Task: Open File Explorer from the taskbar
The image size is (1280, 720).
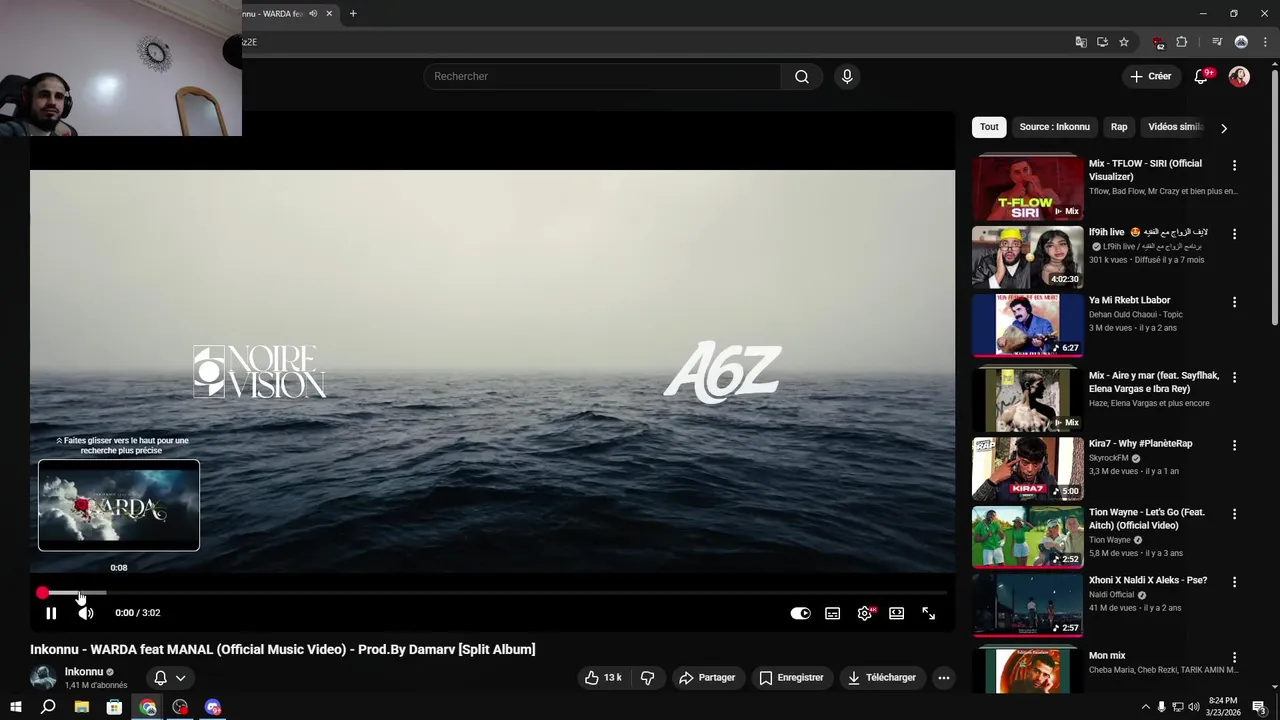Action: click(x=82, y=707)
